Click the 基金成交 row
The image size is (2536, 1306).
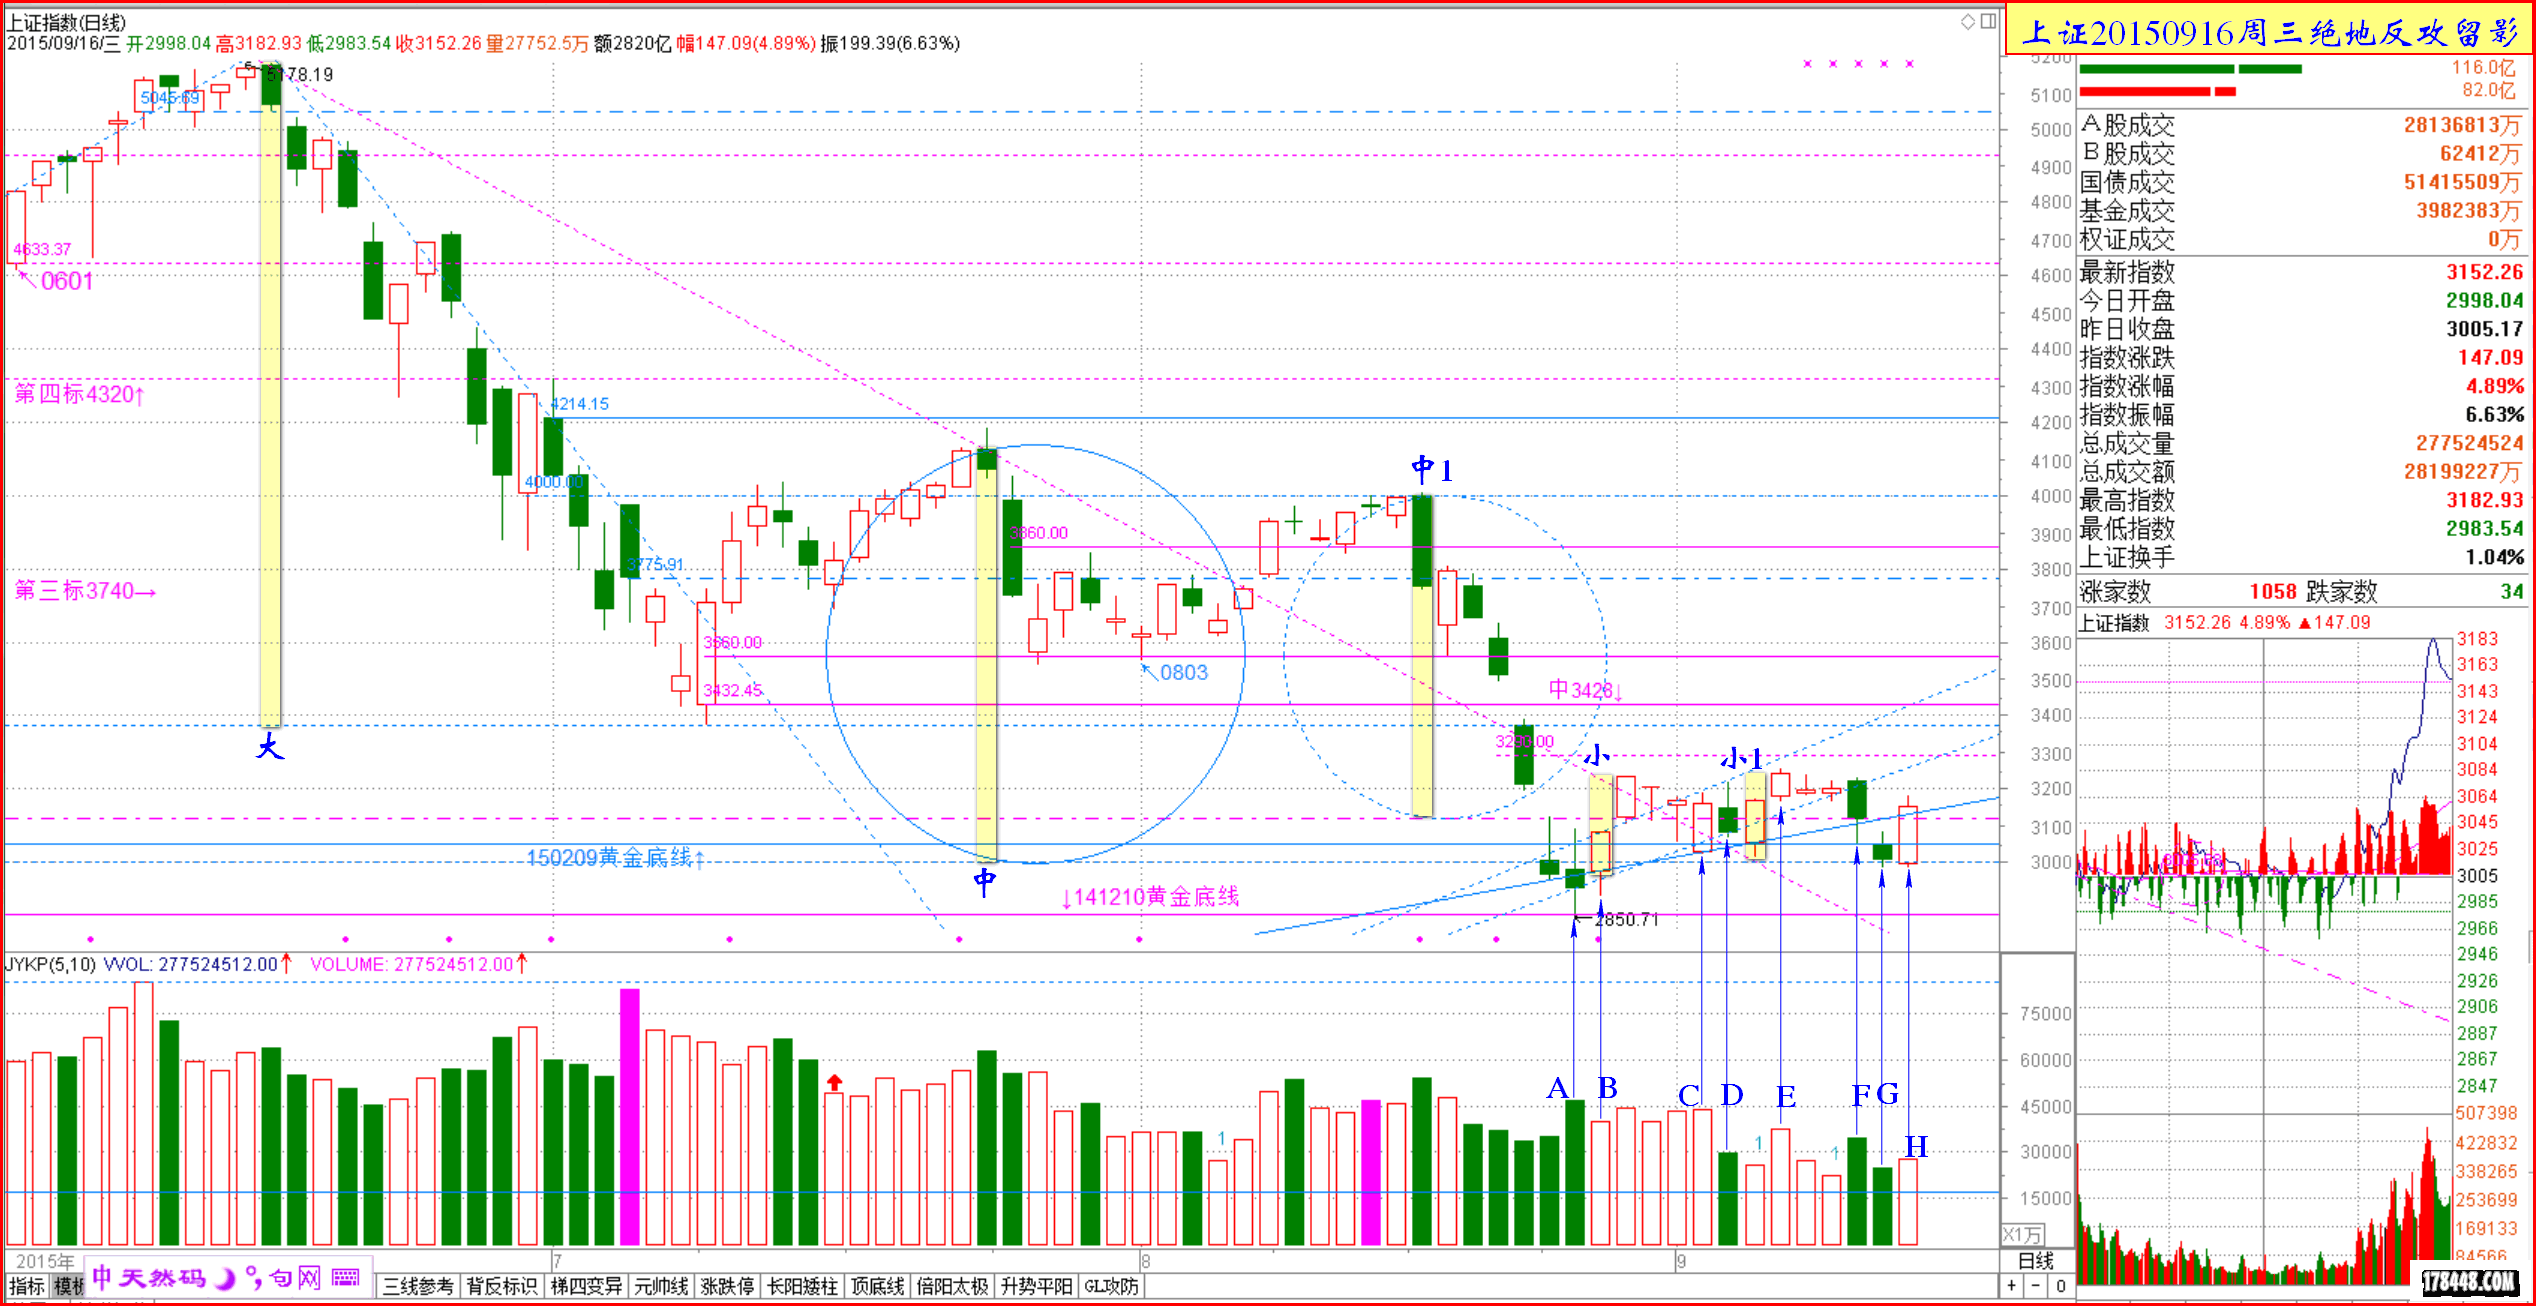[2300, 211]
